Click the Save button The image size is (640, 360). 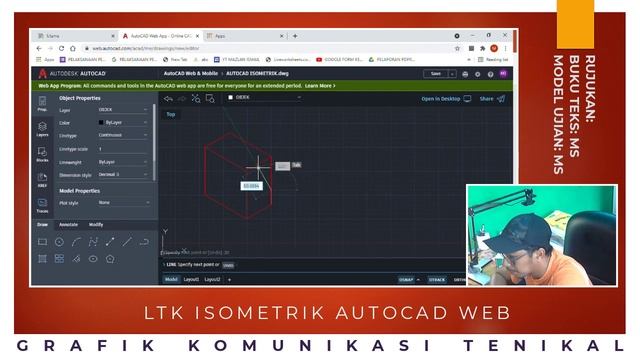click(436, 74)
